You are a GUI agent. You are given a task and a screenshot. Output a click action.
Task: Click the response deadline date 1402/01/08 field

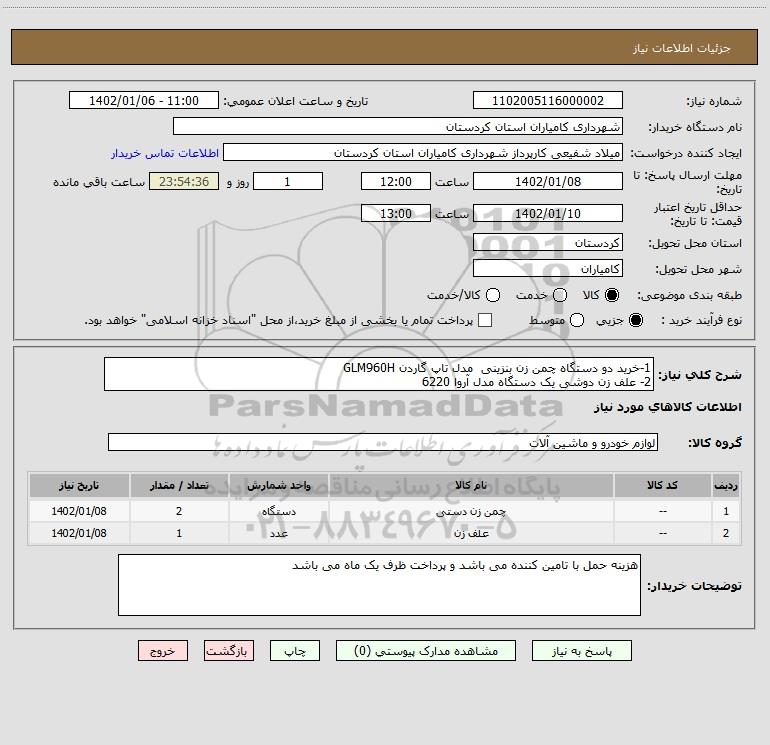pos(548,181)
